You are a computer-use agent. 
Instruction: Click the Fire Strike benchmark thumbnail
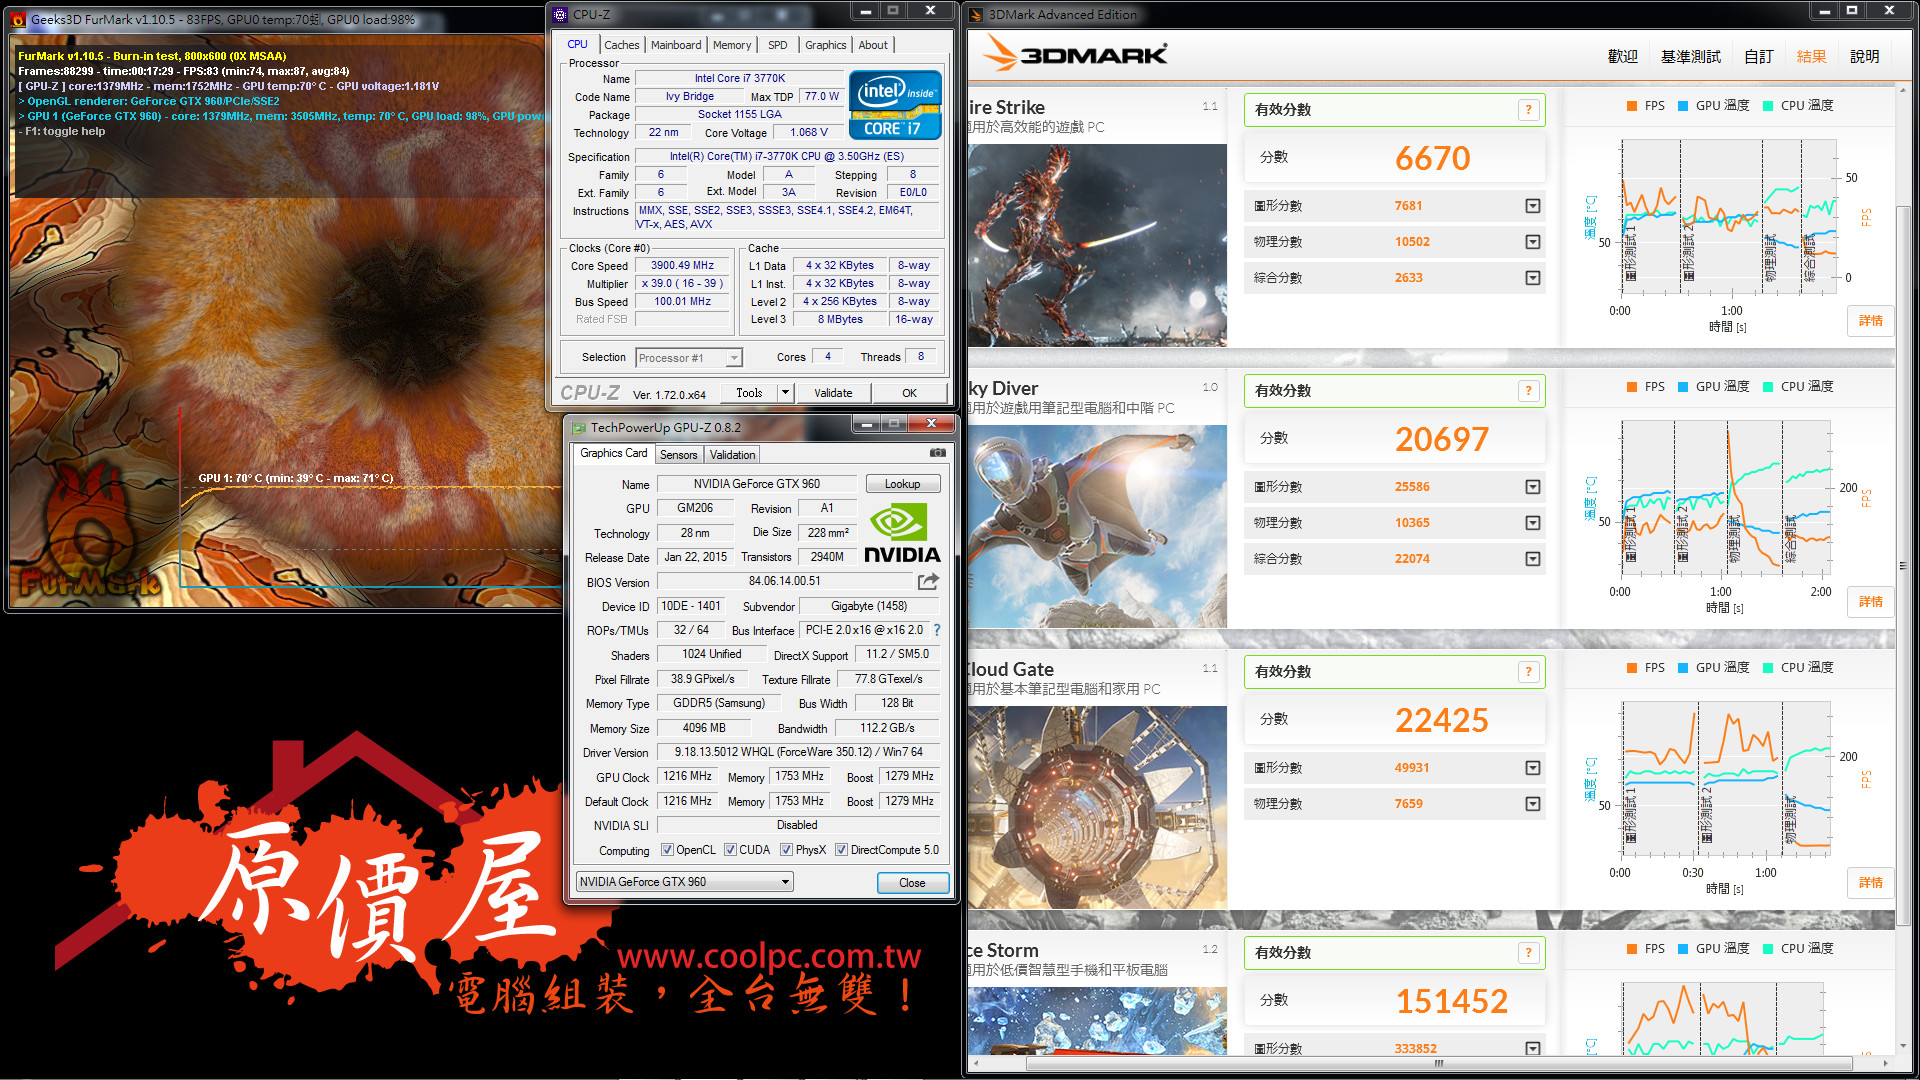1097,245
